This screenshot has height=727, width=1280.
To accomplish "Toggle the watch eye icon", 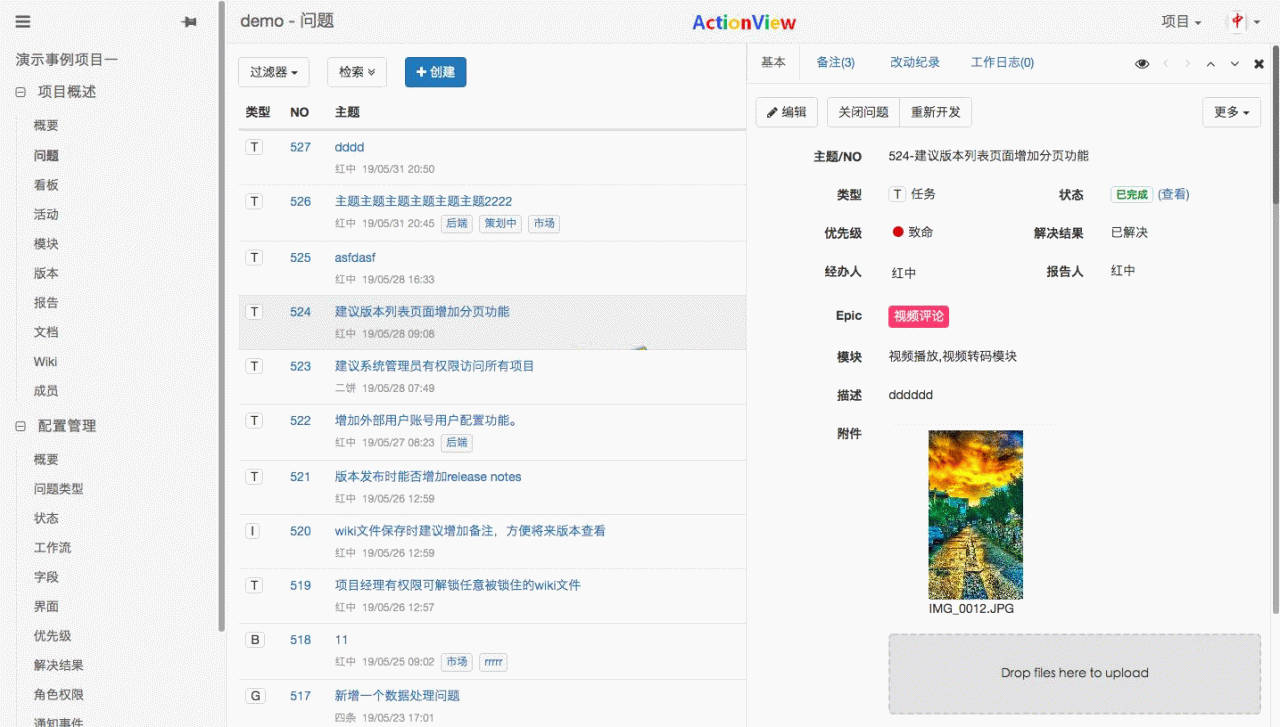I will (x=1142, y=63).
